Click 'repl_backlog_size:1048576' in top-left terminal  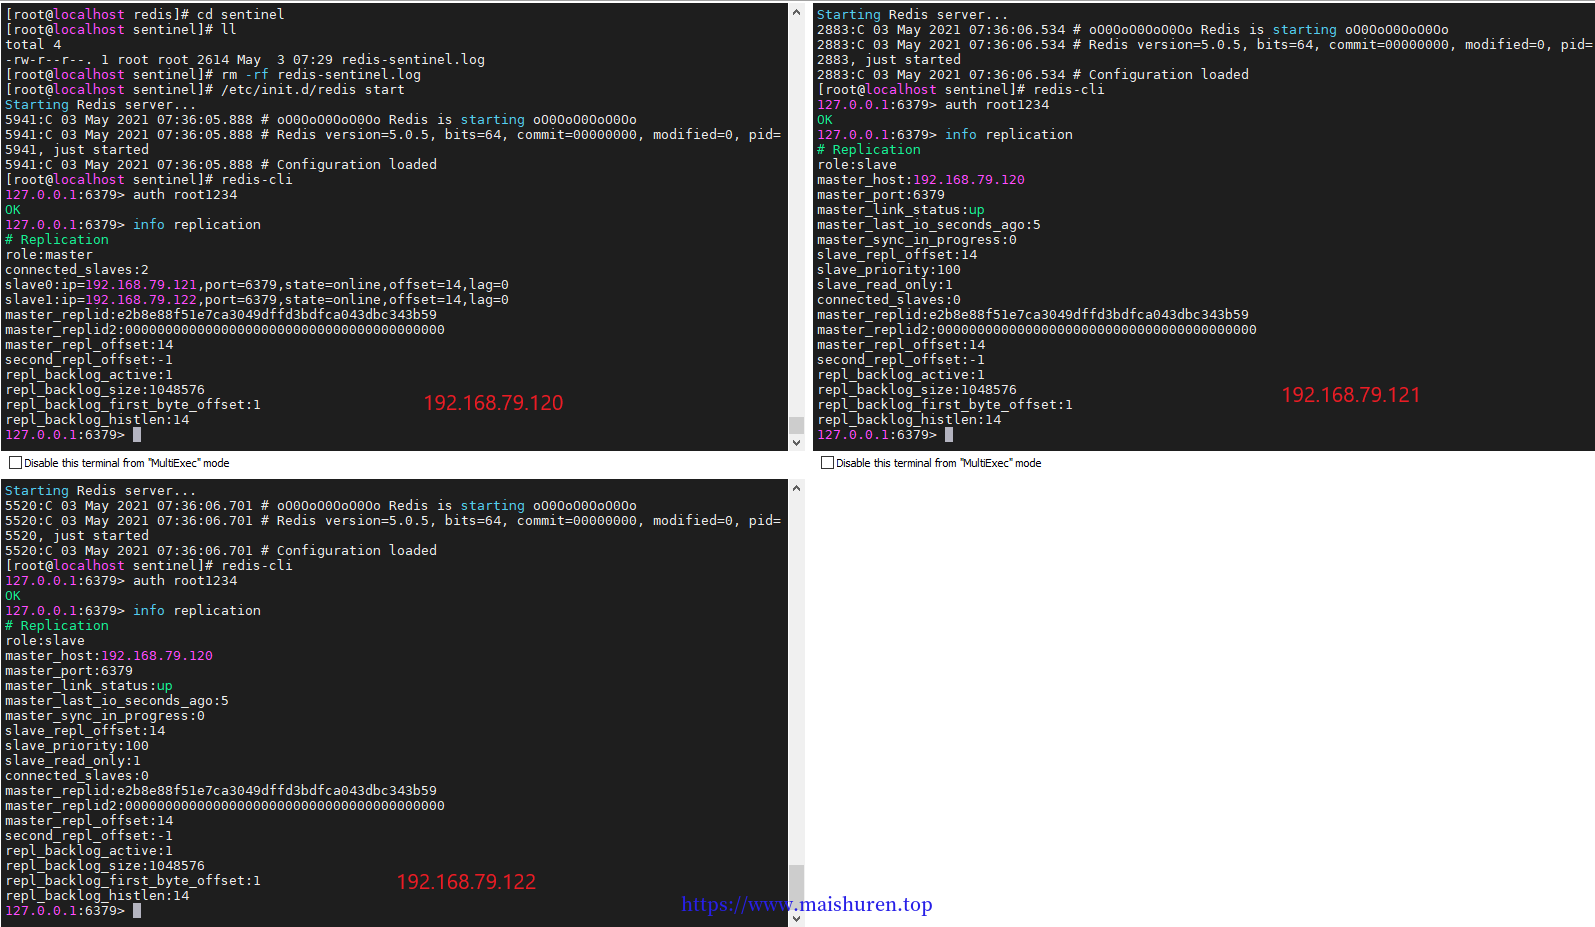pyautogui.click(x=105, y=390)
